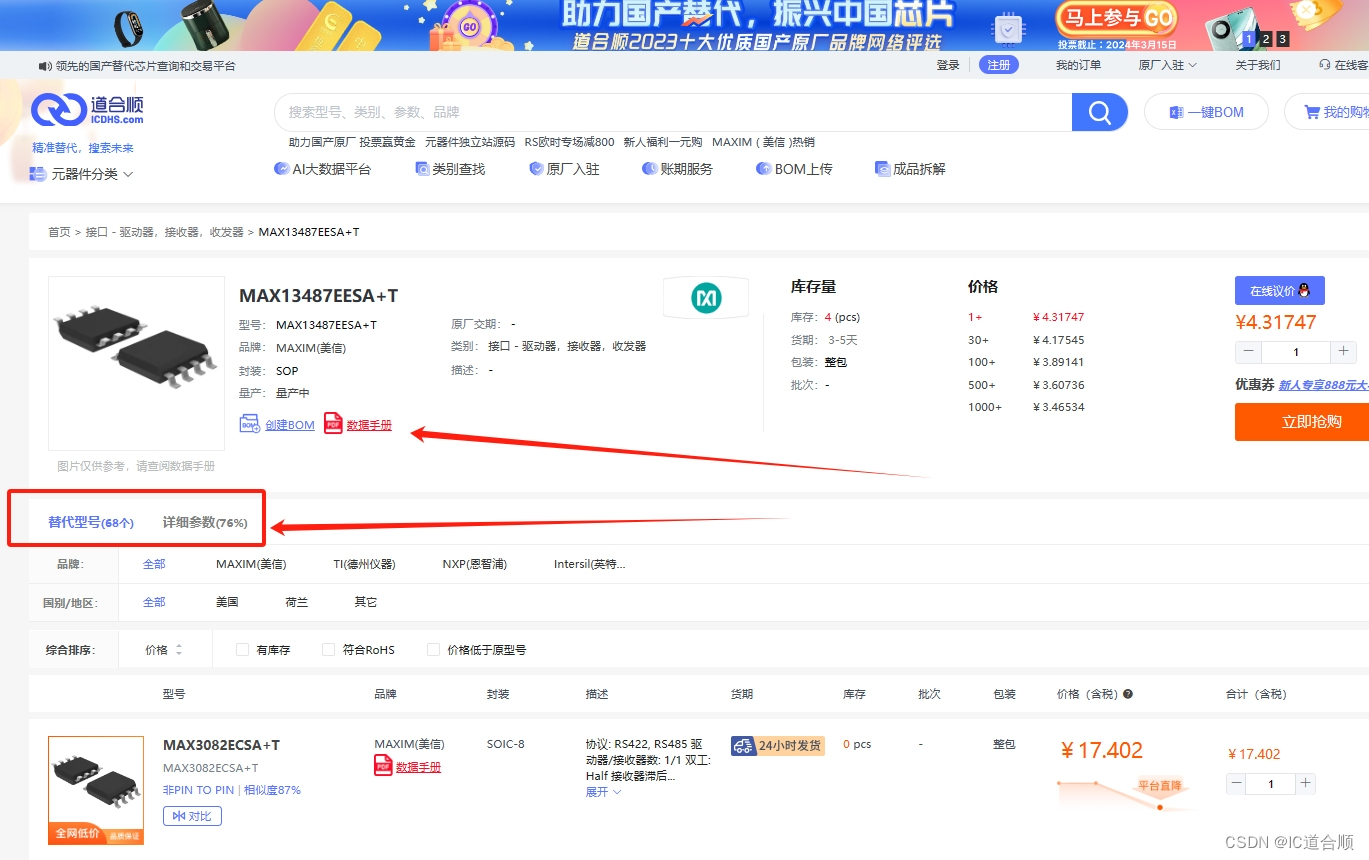1369x860 pixels.
Task: Enable 符合RoHS checkbox
Action: click(328, 649)
